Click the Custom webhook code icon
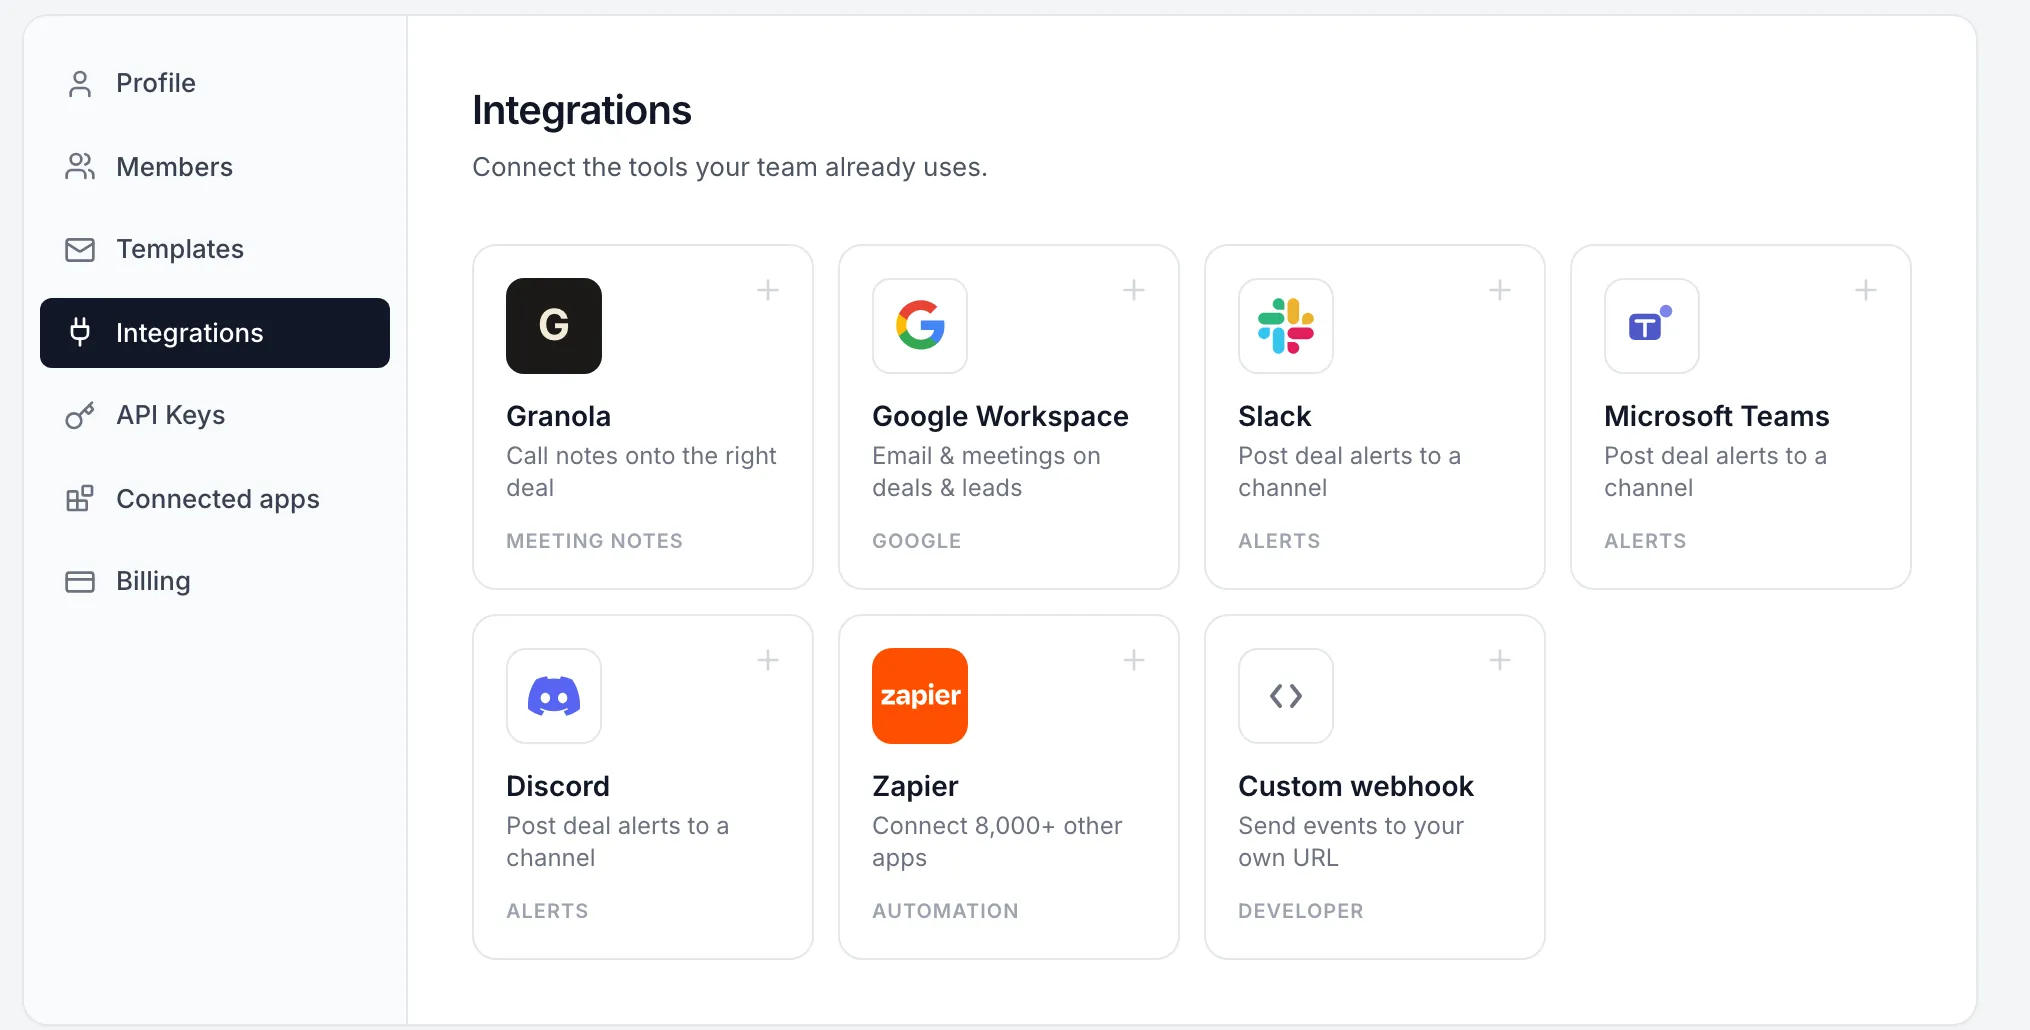Viewport: 2030px width, 1030px height. (1286, 696)
